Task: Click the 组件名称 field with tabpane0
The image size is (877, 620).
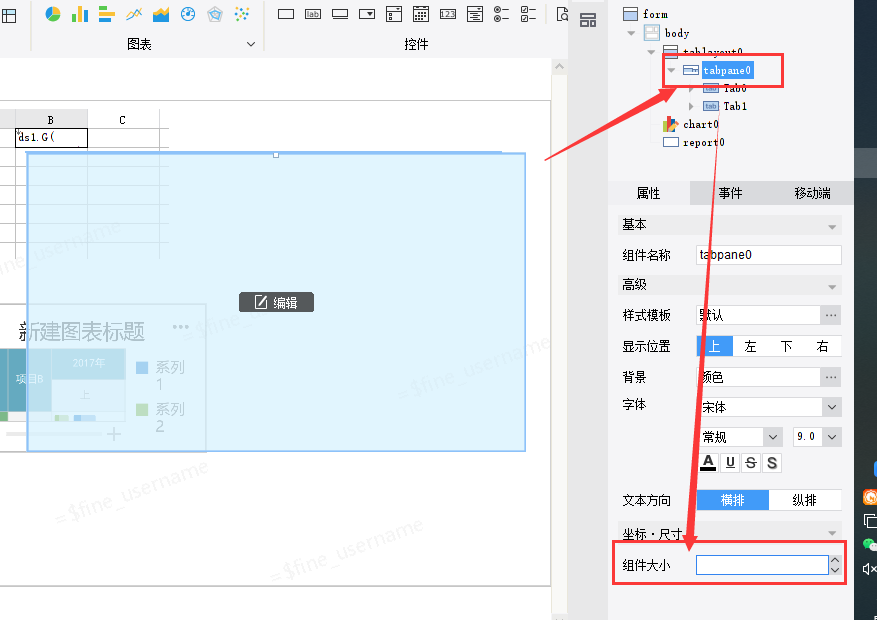Action: (x=769, y=255)
